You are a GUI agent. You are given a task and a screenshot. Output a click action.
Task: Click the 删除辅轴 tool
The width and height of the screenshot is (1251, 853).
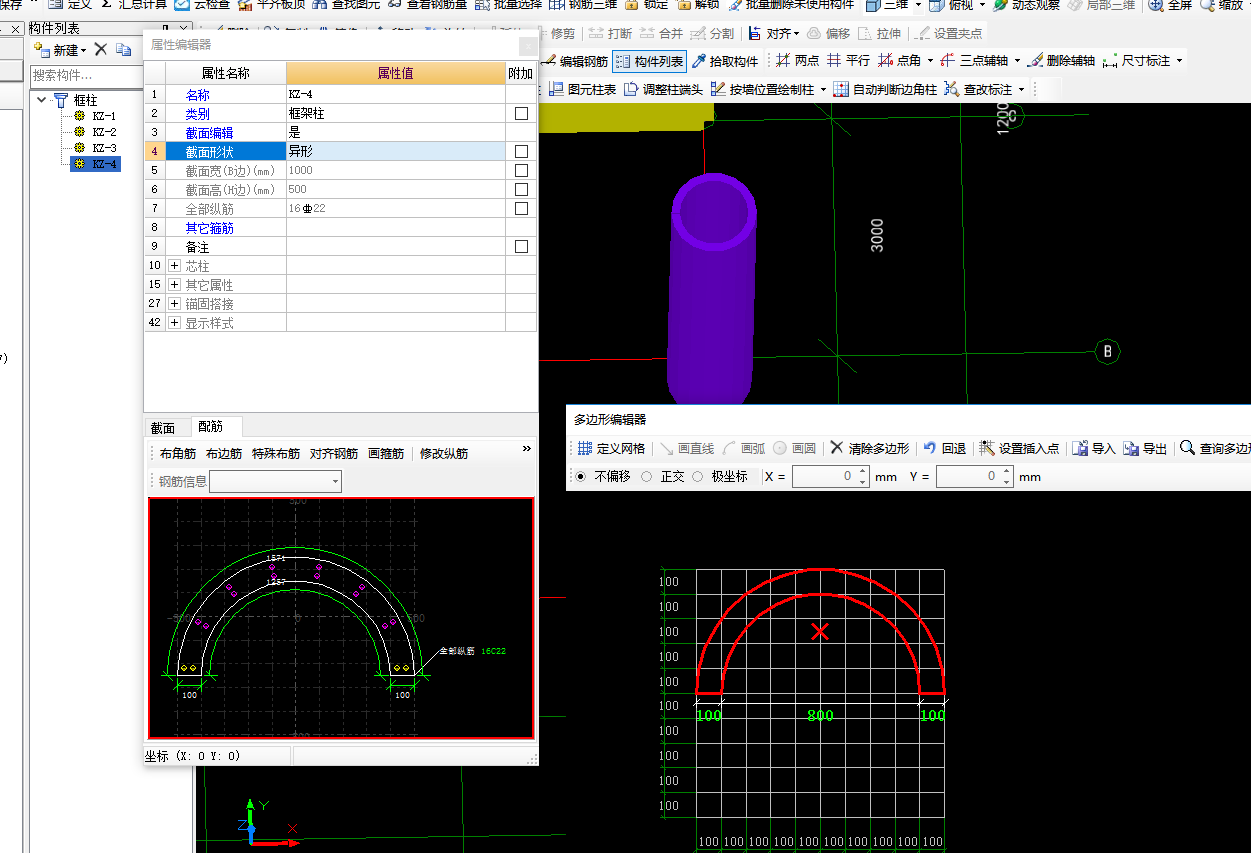pos(1062,61)
